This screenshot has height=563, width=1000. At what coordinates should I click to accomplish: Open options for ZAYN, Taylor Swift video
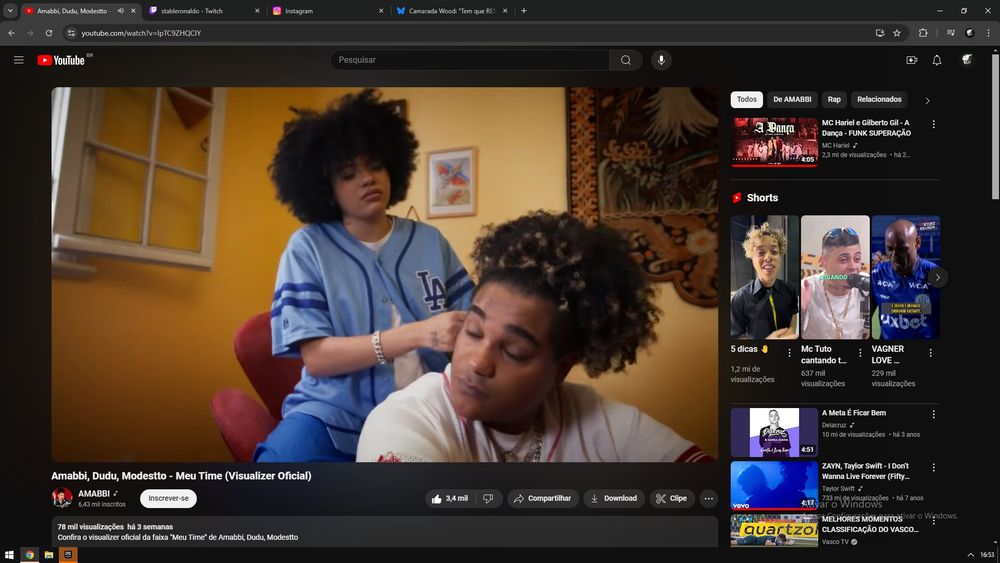coord(934,467)
